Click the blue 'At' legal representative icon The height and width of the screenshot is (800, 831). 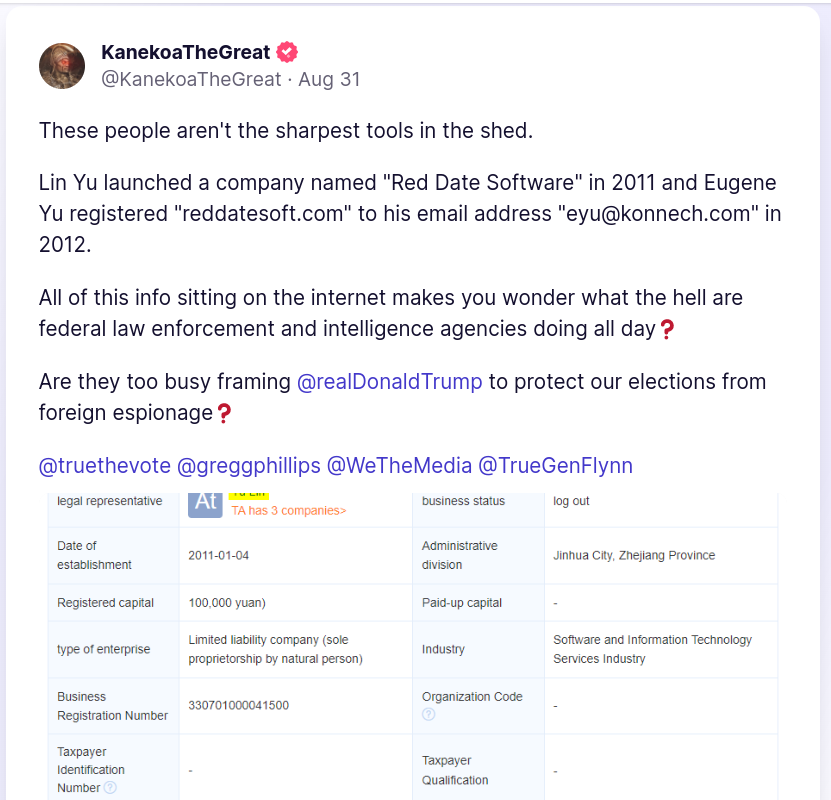coord(206,503)
